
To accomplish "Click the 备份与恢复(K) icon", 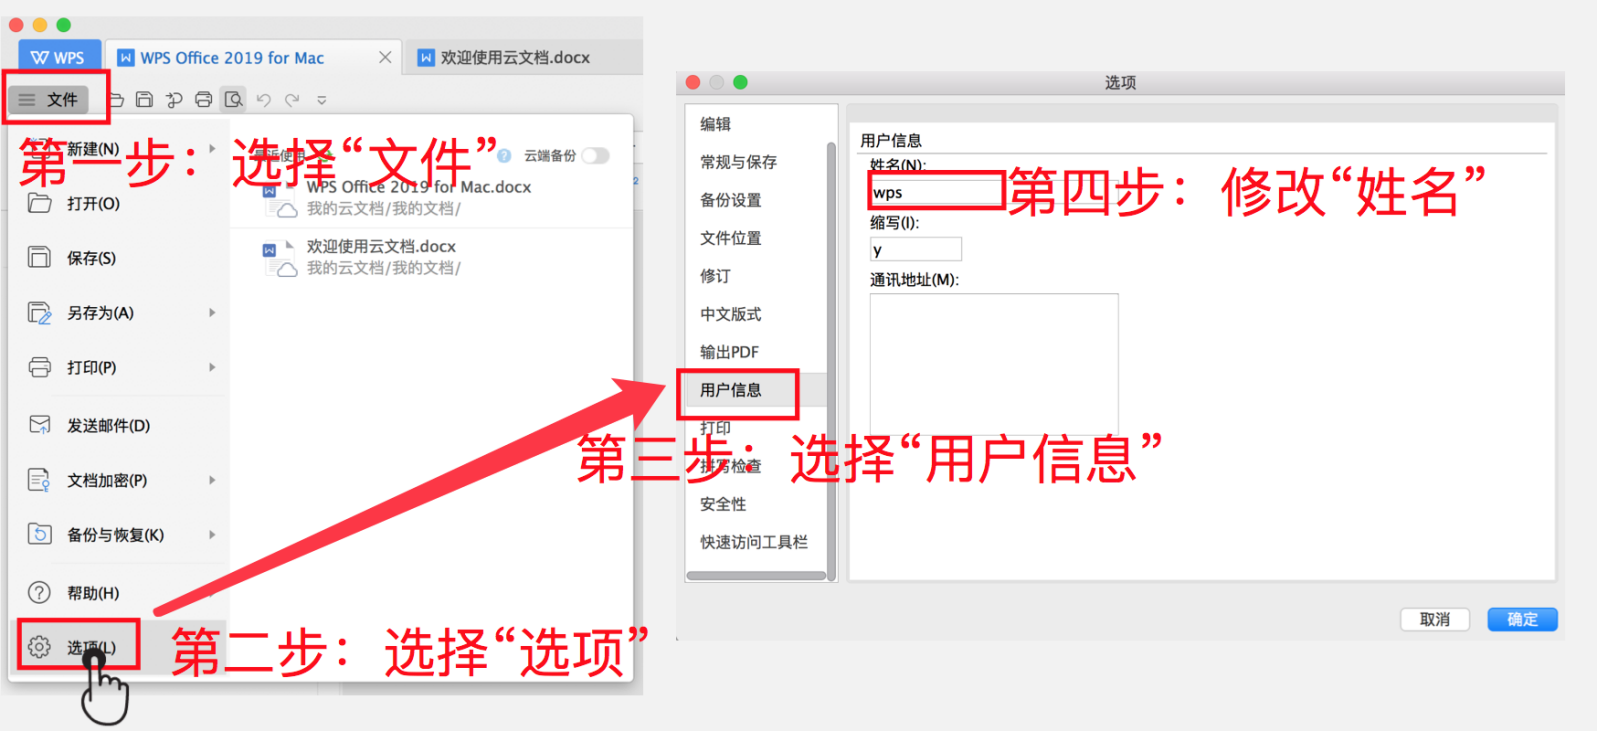I will point(39,534).
